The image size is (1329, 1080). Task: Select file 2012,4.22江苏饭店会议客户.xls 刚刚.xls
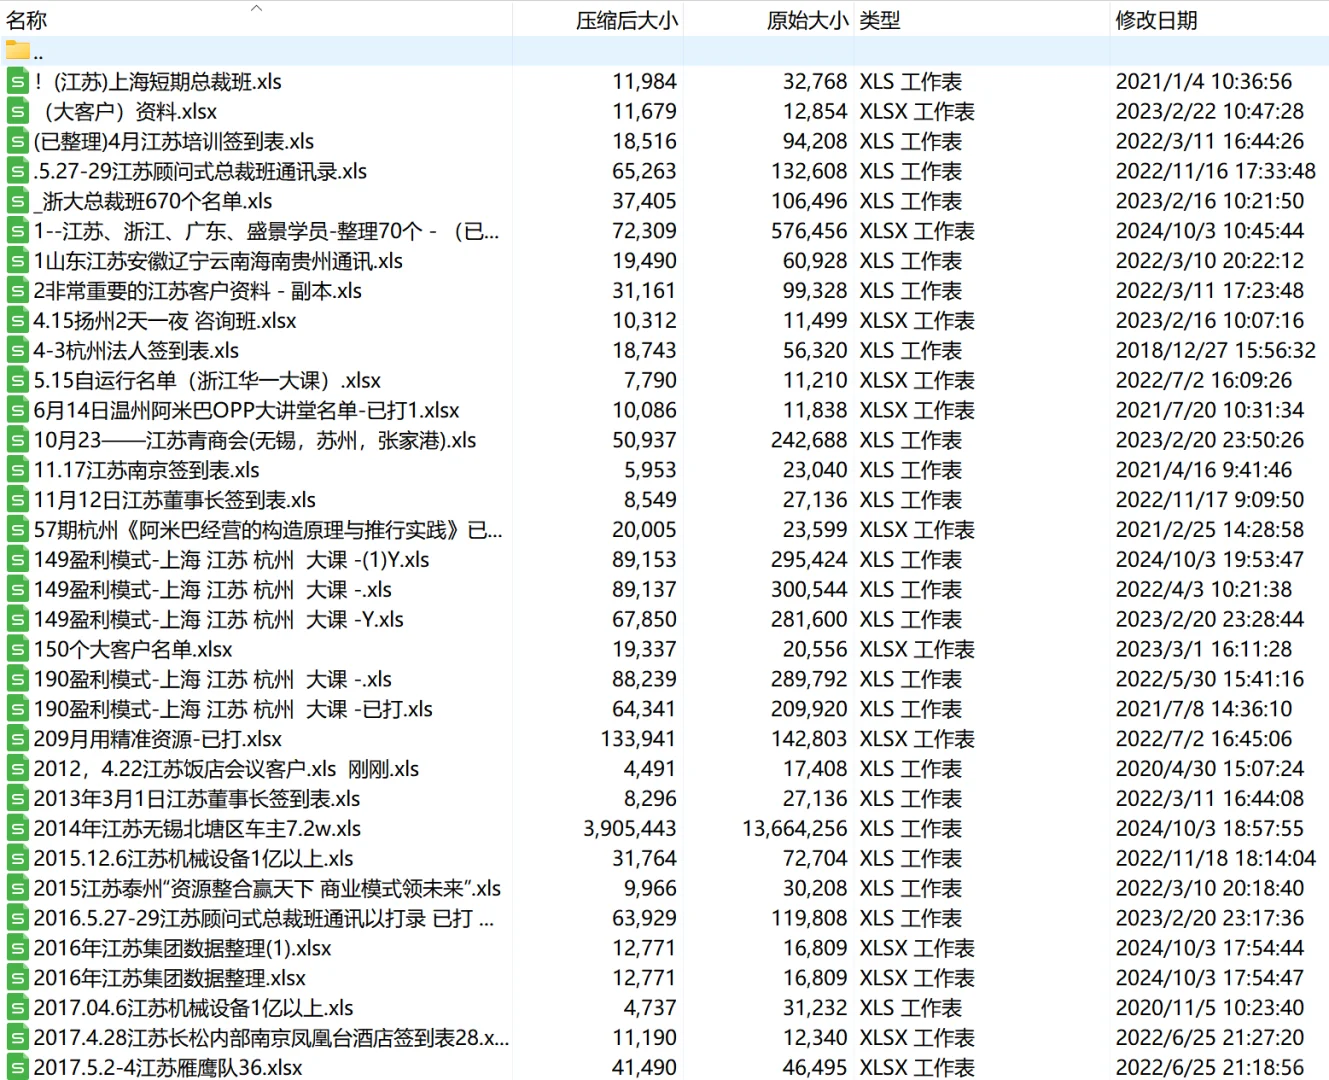click(226, 769)
